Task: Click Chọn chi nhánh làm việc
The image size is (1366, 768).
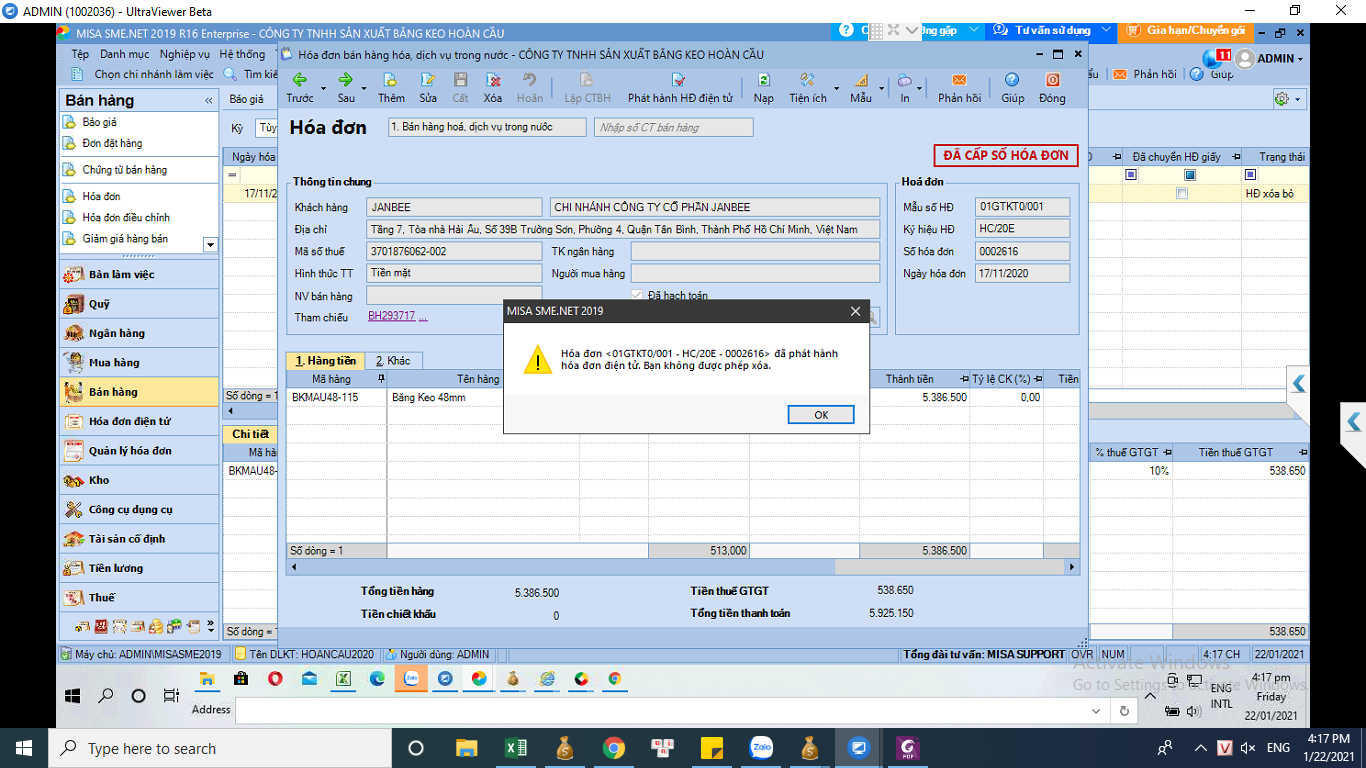Action: click(144, 74)
